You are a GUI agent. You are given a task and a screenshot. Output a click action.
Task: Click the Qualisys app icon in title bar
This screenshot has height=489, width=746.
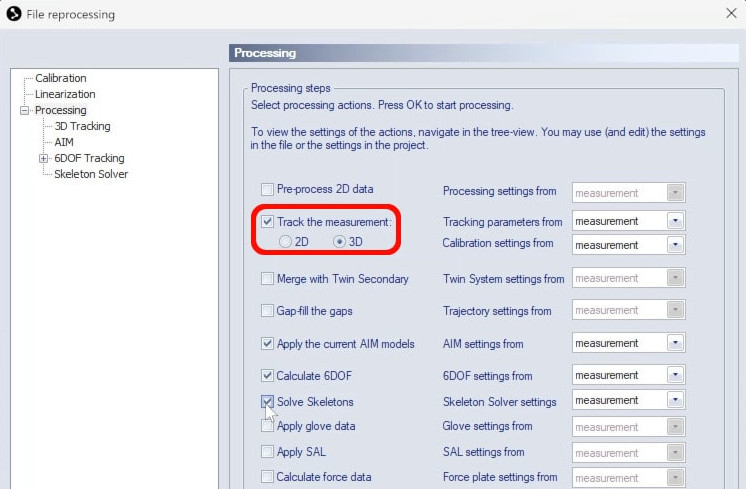(x=15, y=14)
